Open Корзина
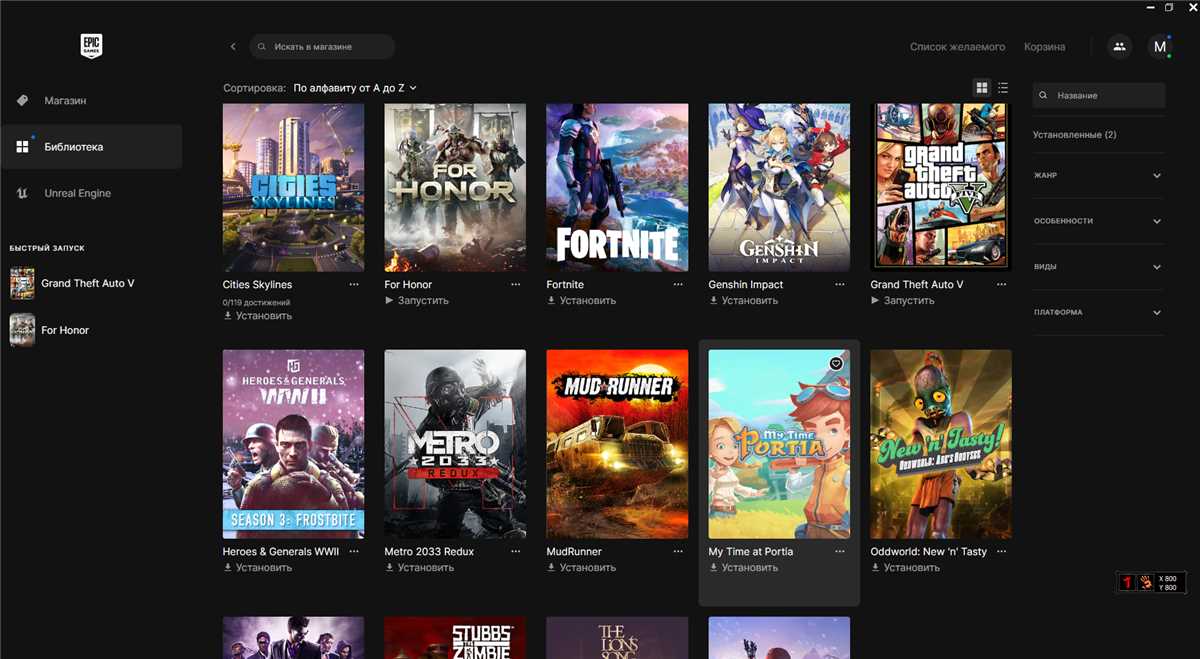The image size is (1200, 659). tap(1044, 47)
